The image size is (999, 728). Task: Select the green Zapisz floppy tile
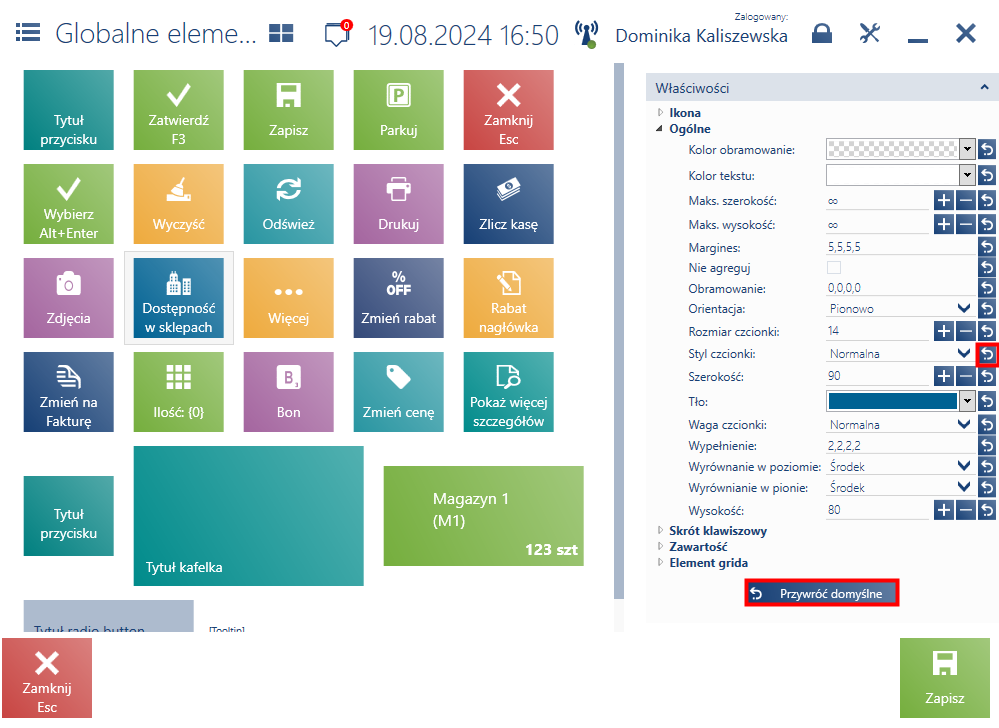(x=289, y=110)
